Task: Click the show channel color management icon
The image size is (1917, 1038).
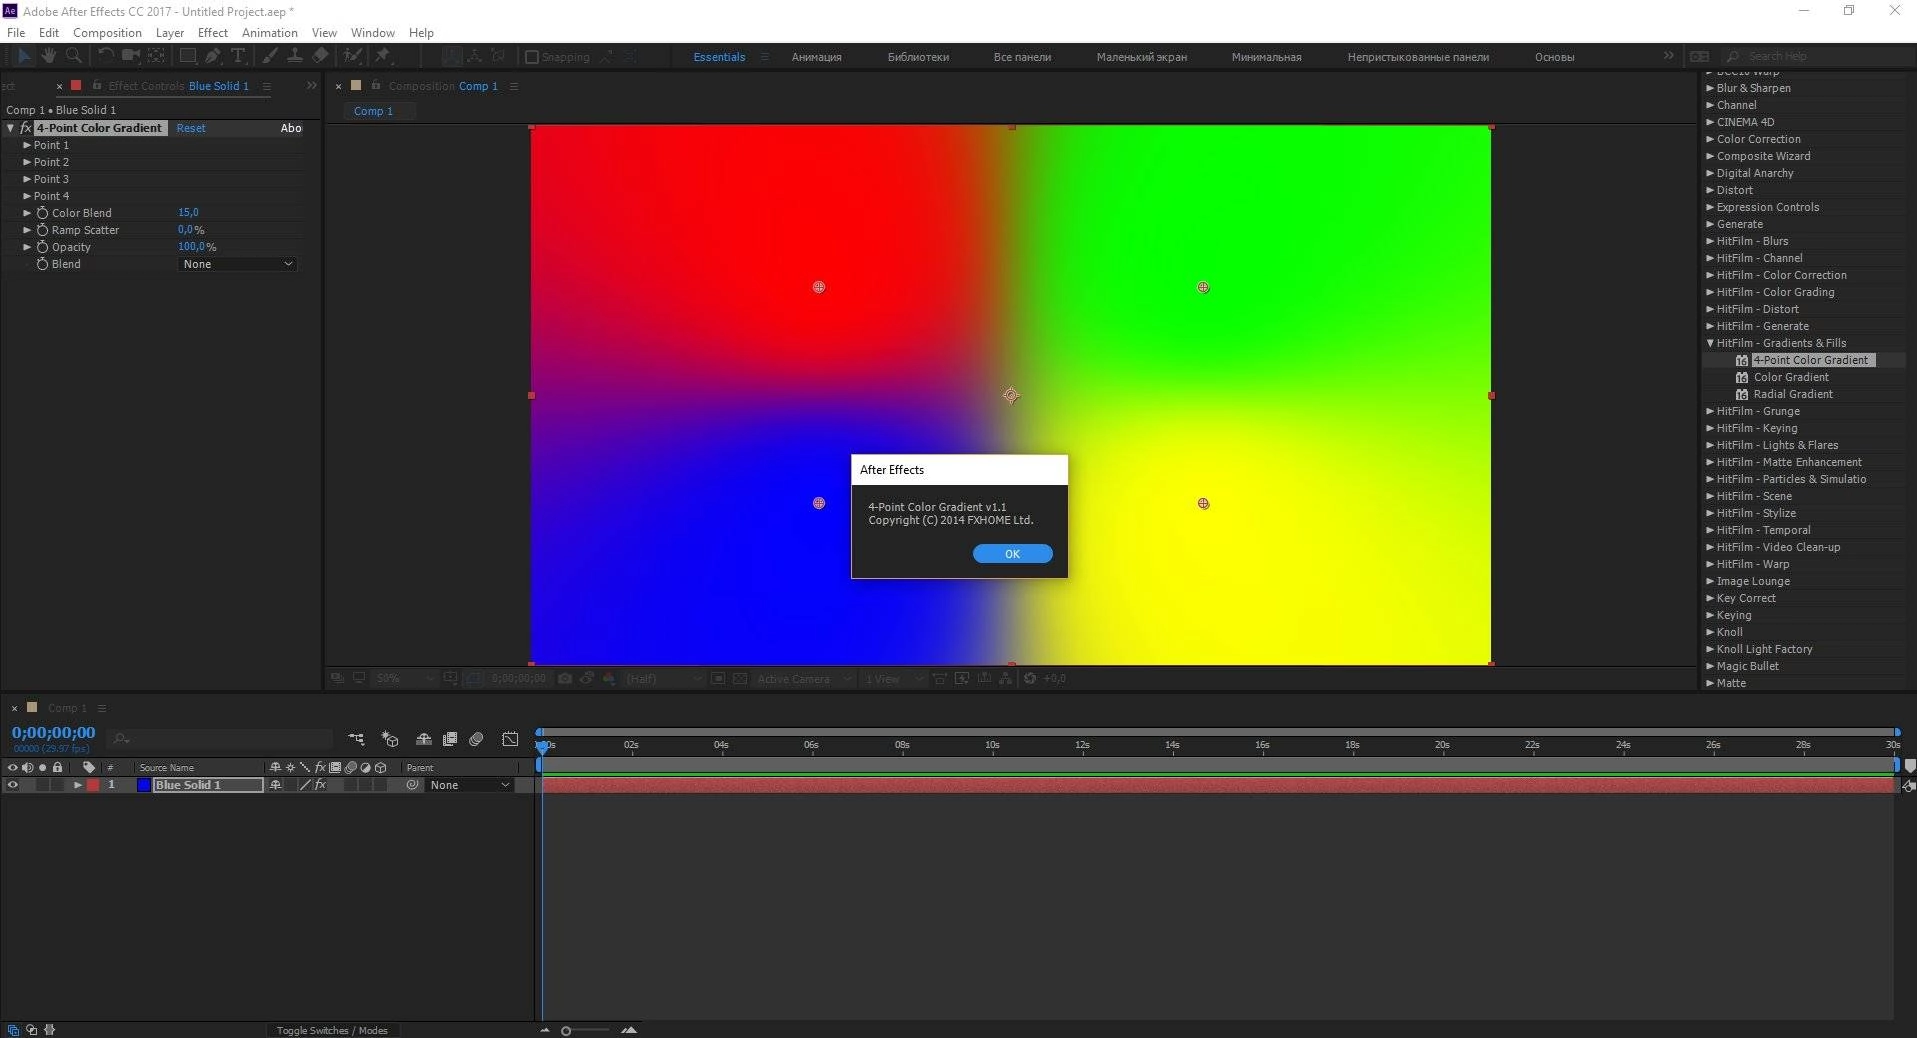Action: click(609, 678)
